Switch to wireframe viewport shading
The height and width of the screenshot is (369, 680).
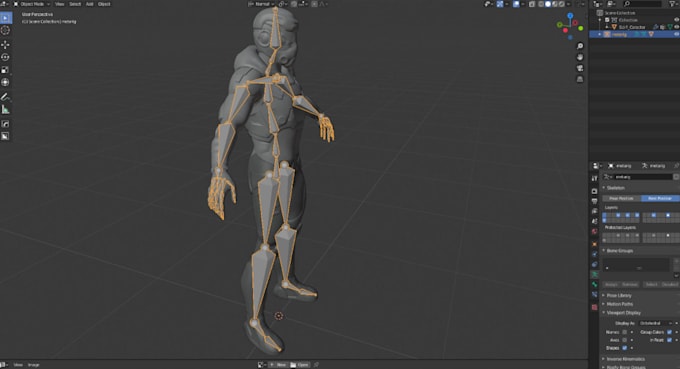point(541,4)
